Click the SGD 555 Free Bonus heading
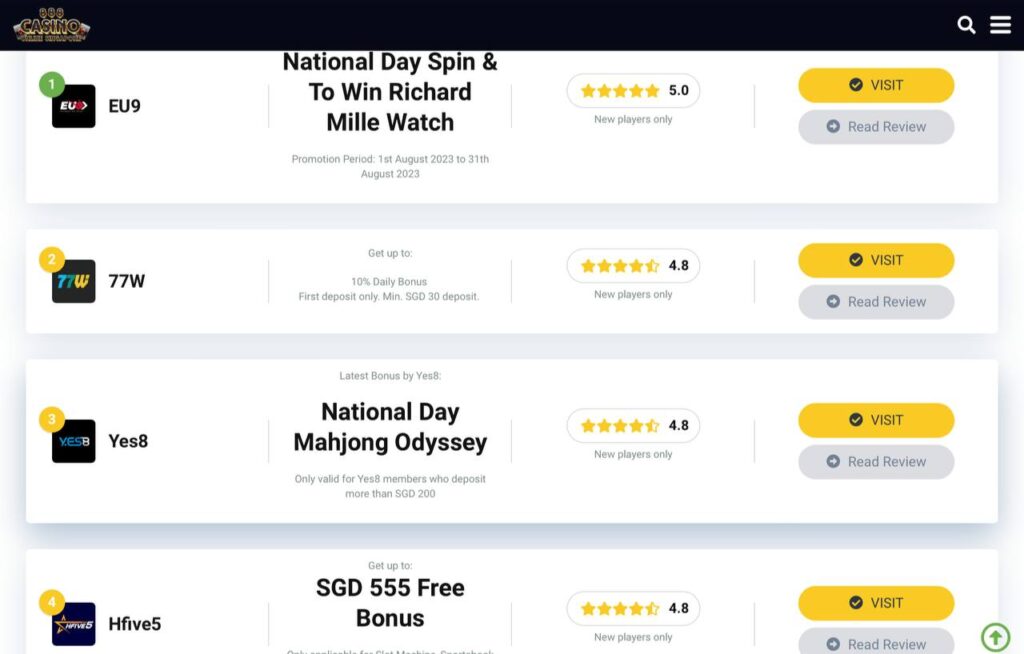Screen dimensions: 1024x654 click(389, 603)
